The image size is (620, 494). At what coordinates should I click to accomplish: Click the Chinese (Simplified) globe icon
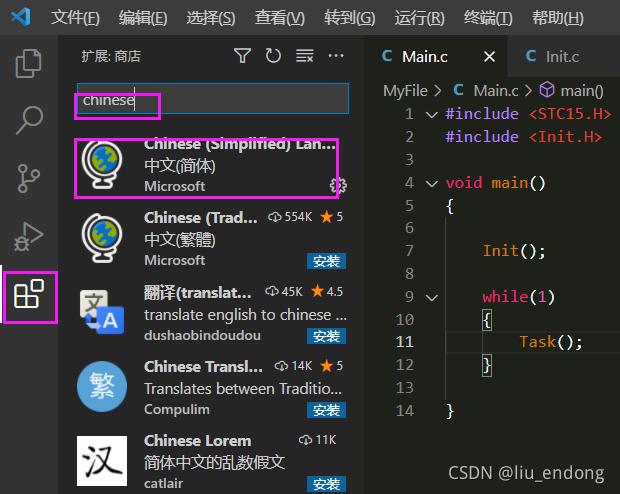pyautogui.click(x=102, y=165)
